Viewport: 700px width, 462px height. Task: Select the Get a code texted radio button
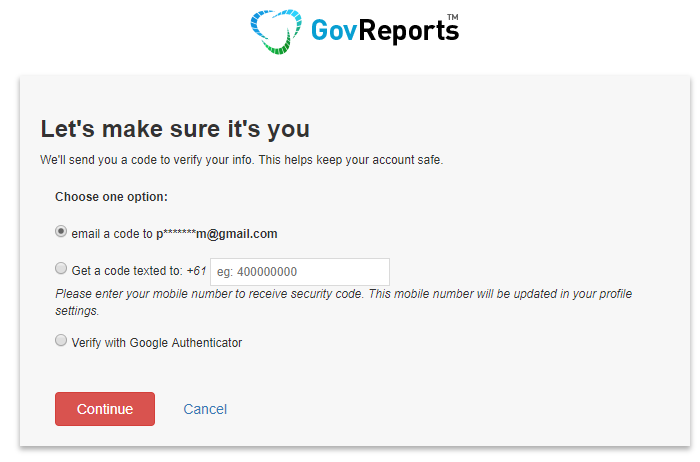coord(61,268)
